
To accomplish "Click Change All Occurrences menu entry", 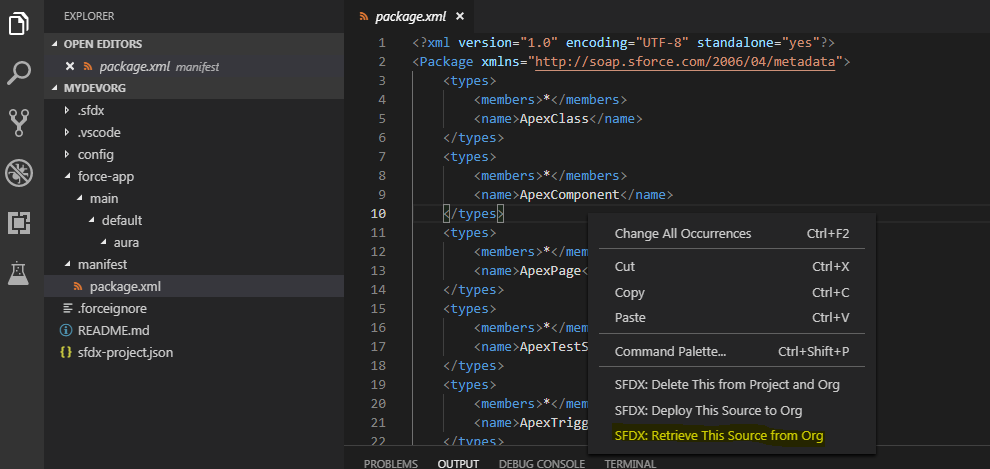I will 682,233.
